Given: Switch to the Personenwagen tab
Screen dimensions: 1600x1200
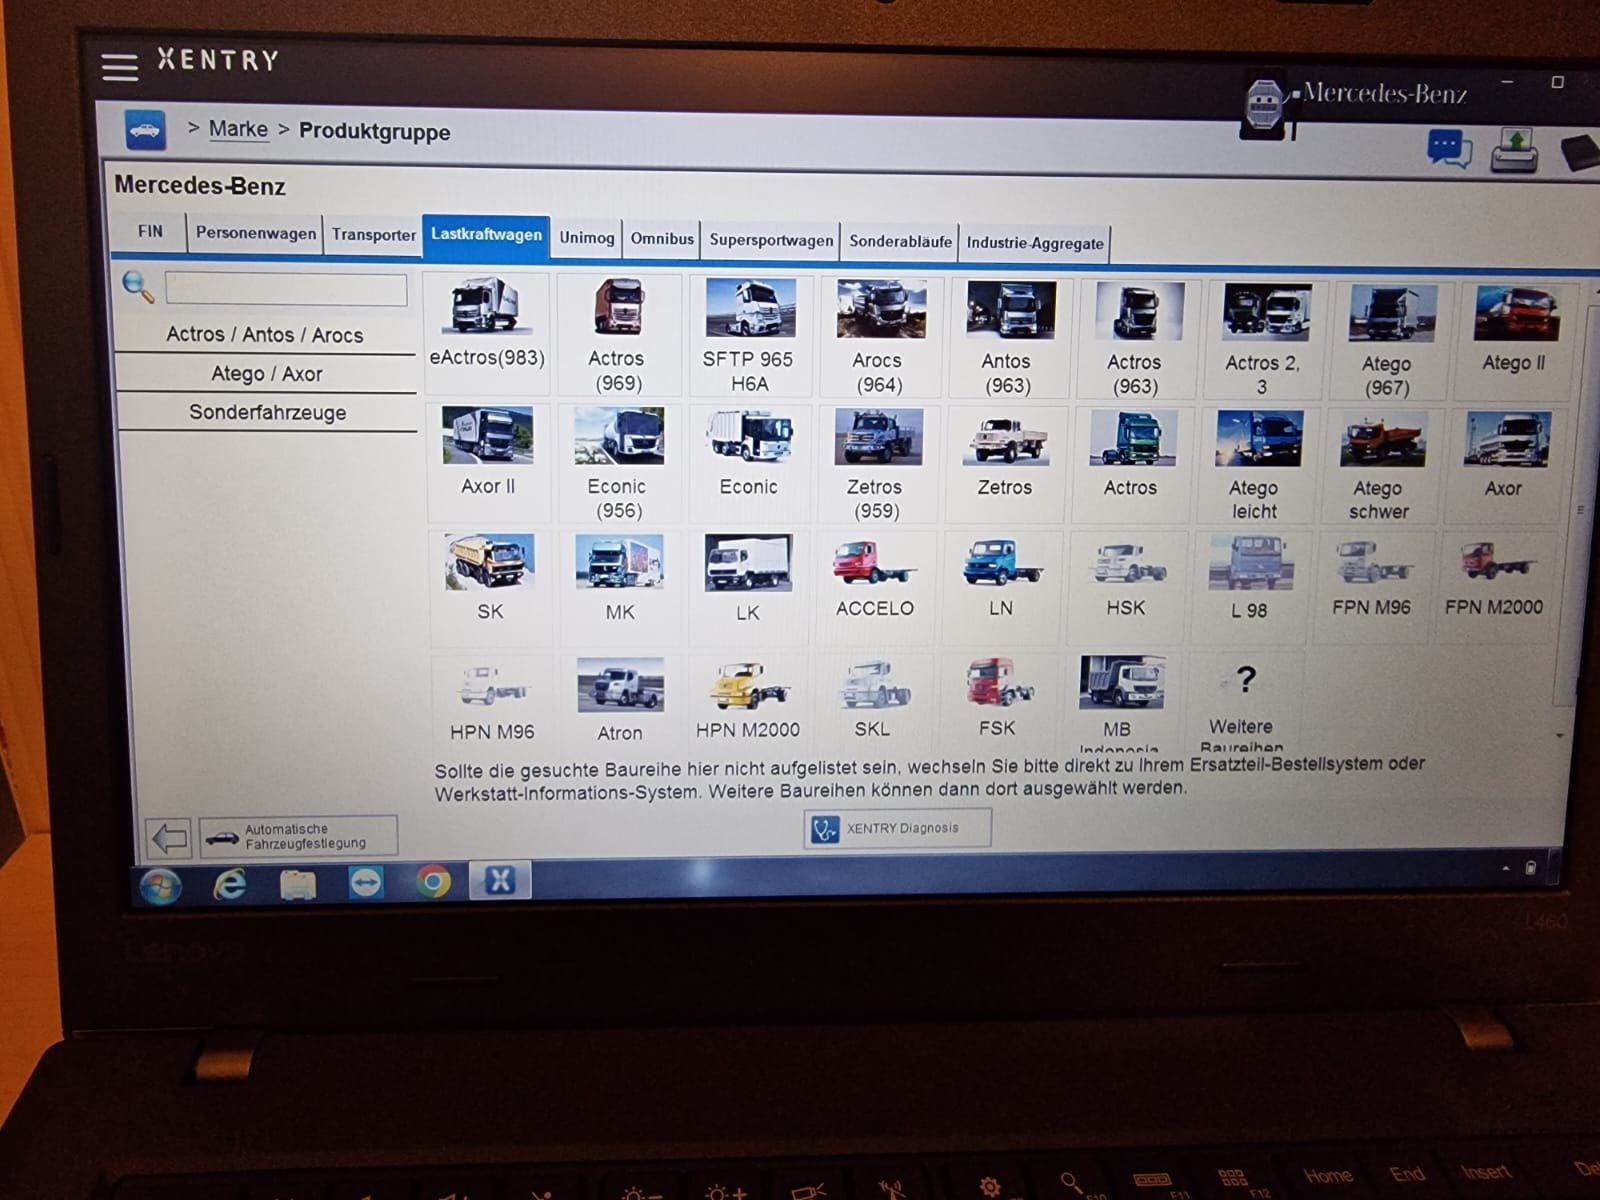Looking at the screenshot, I should tap(255, 233).
